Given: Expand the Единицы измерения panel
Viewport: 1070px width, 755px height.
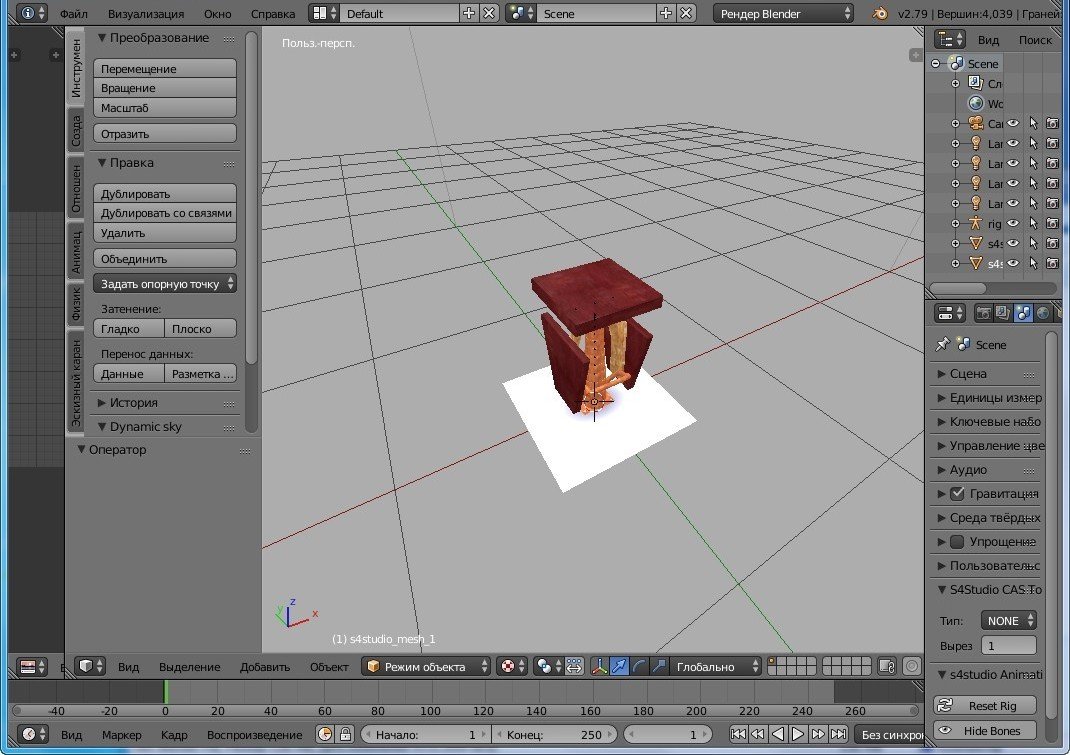Looking at the screenshot, I should 988,397.
